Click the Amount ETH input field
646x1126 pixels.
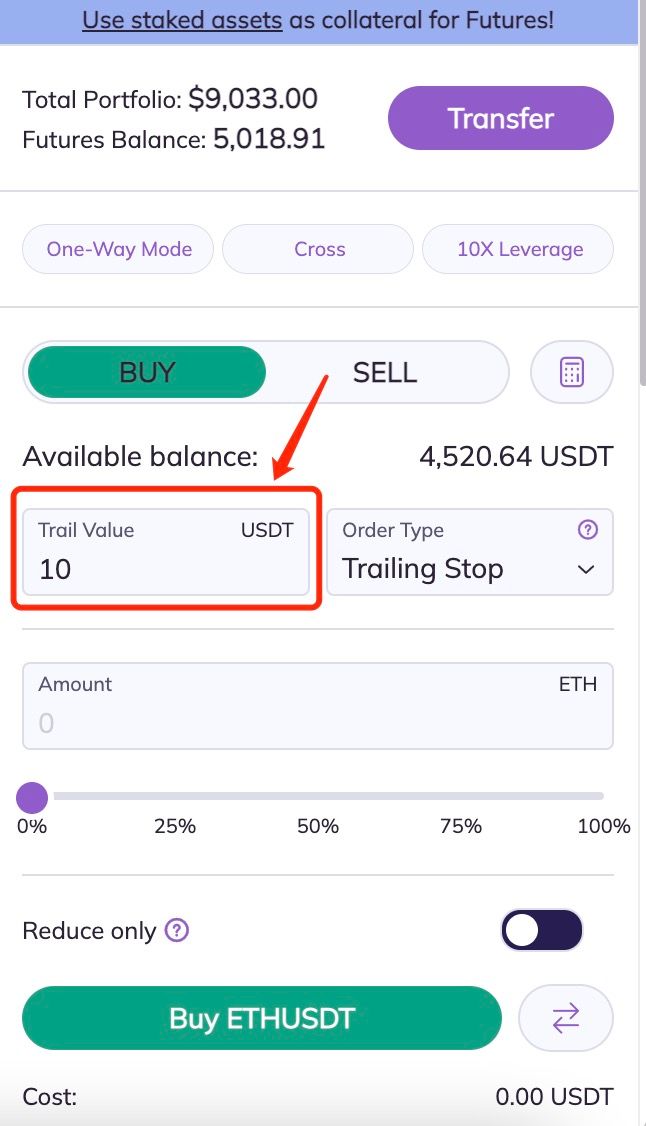tap(318, 706)
